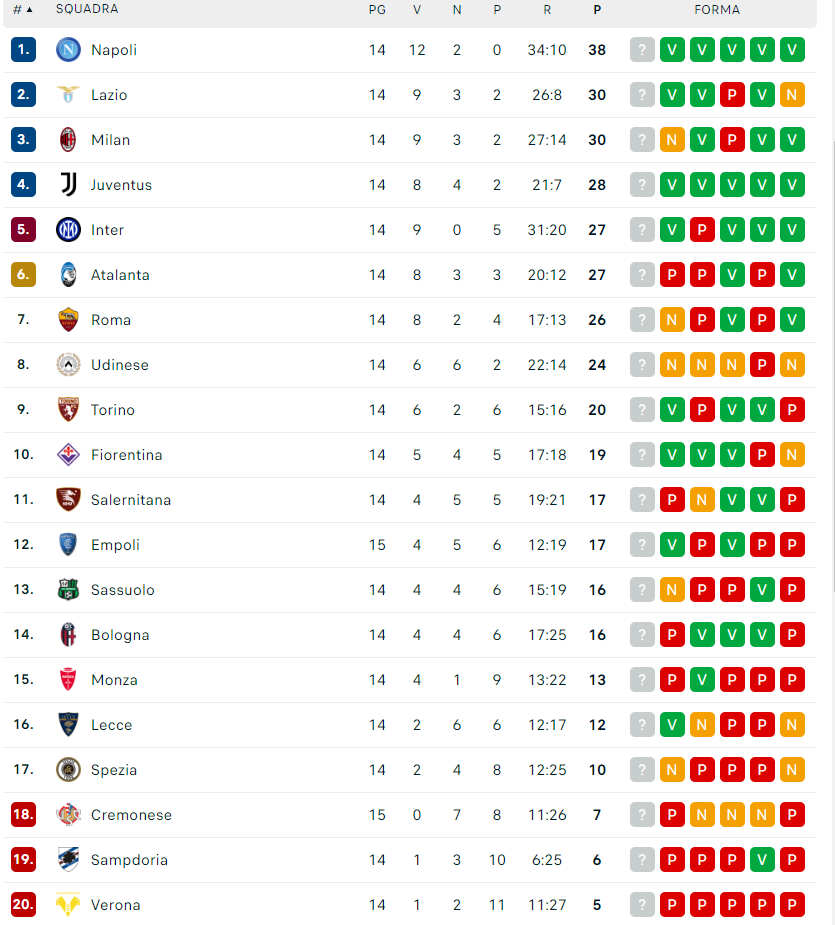The width and height of the screenshot is (835, 925).
Task: Select the Verona yellow logo
Action: click(x=68, y=904)
